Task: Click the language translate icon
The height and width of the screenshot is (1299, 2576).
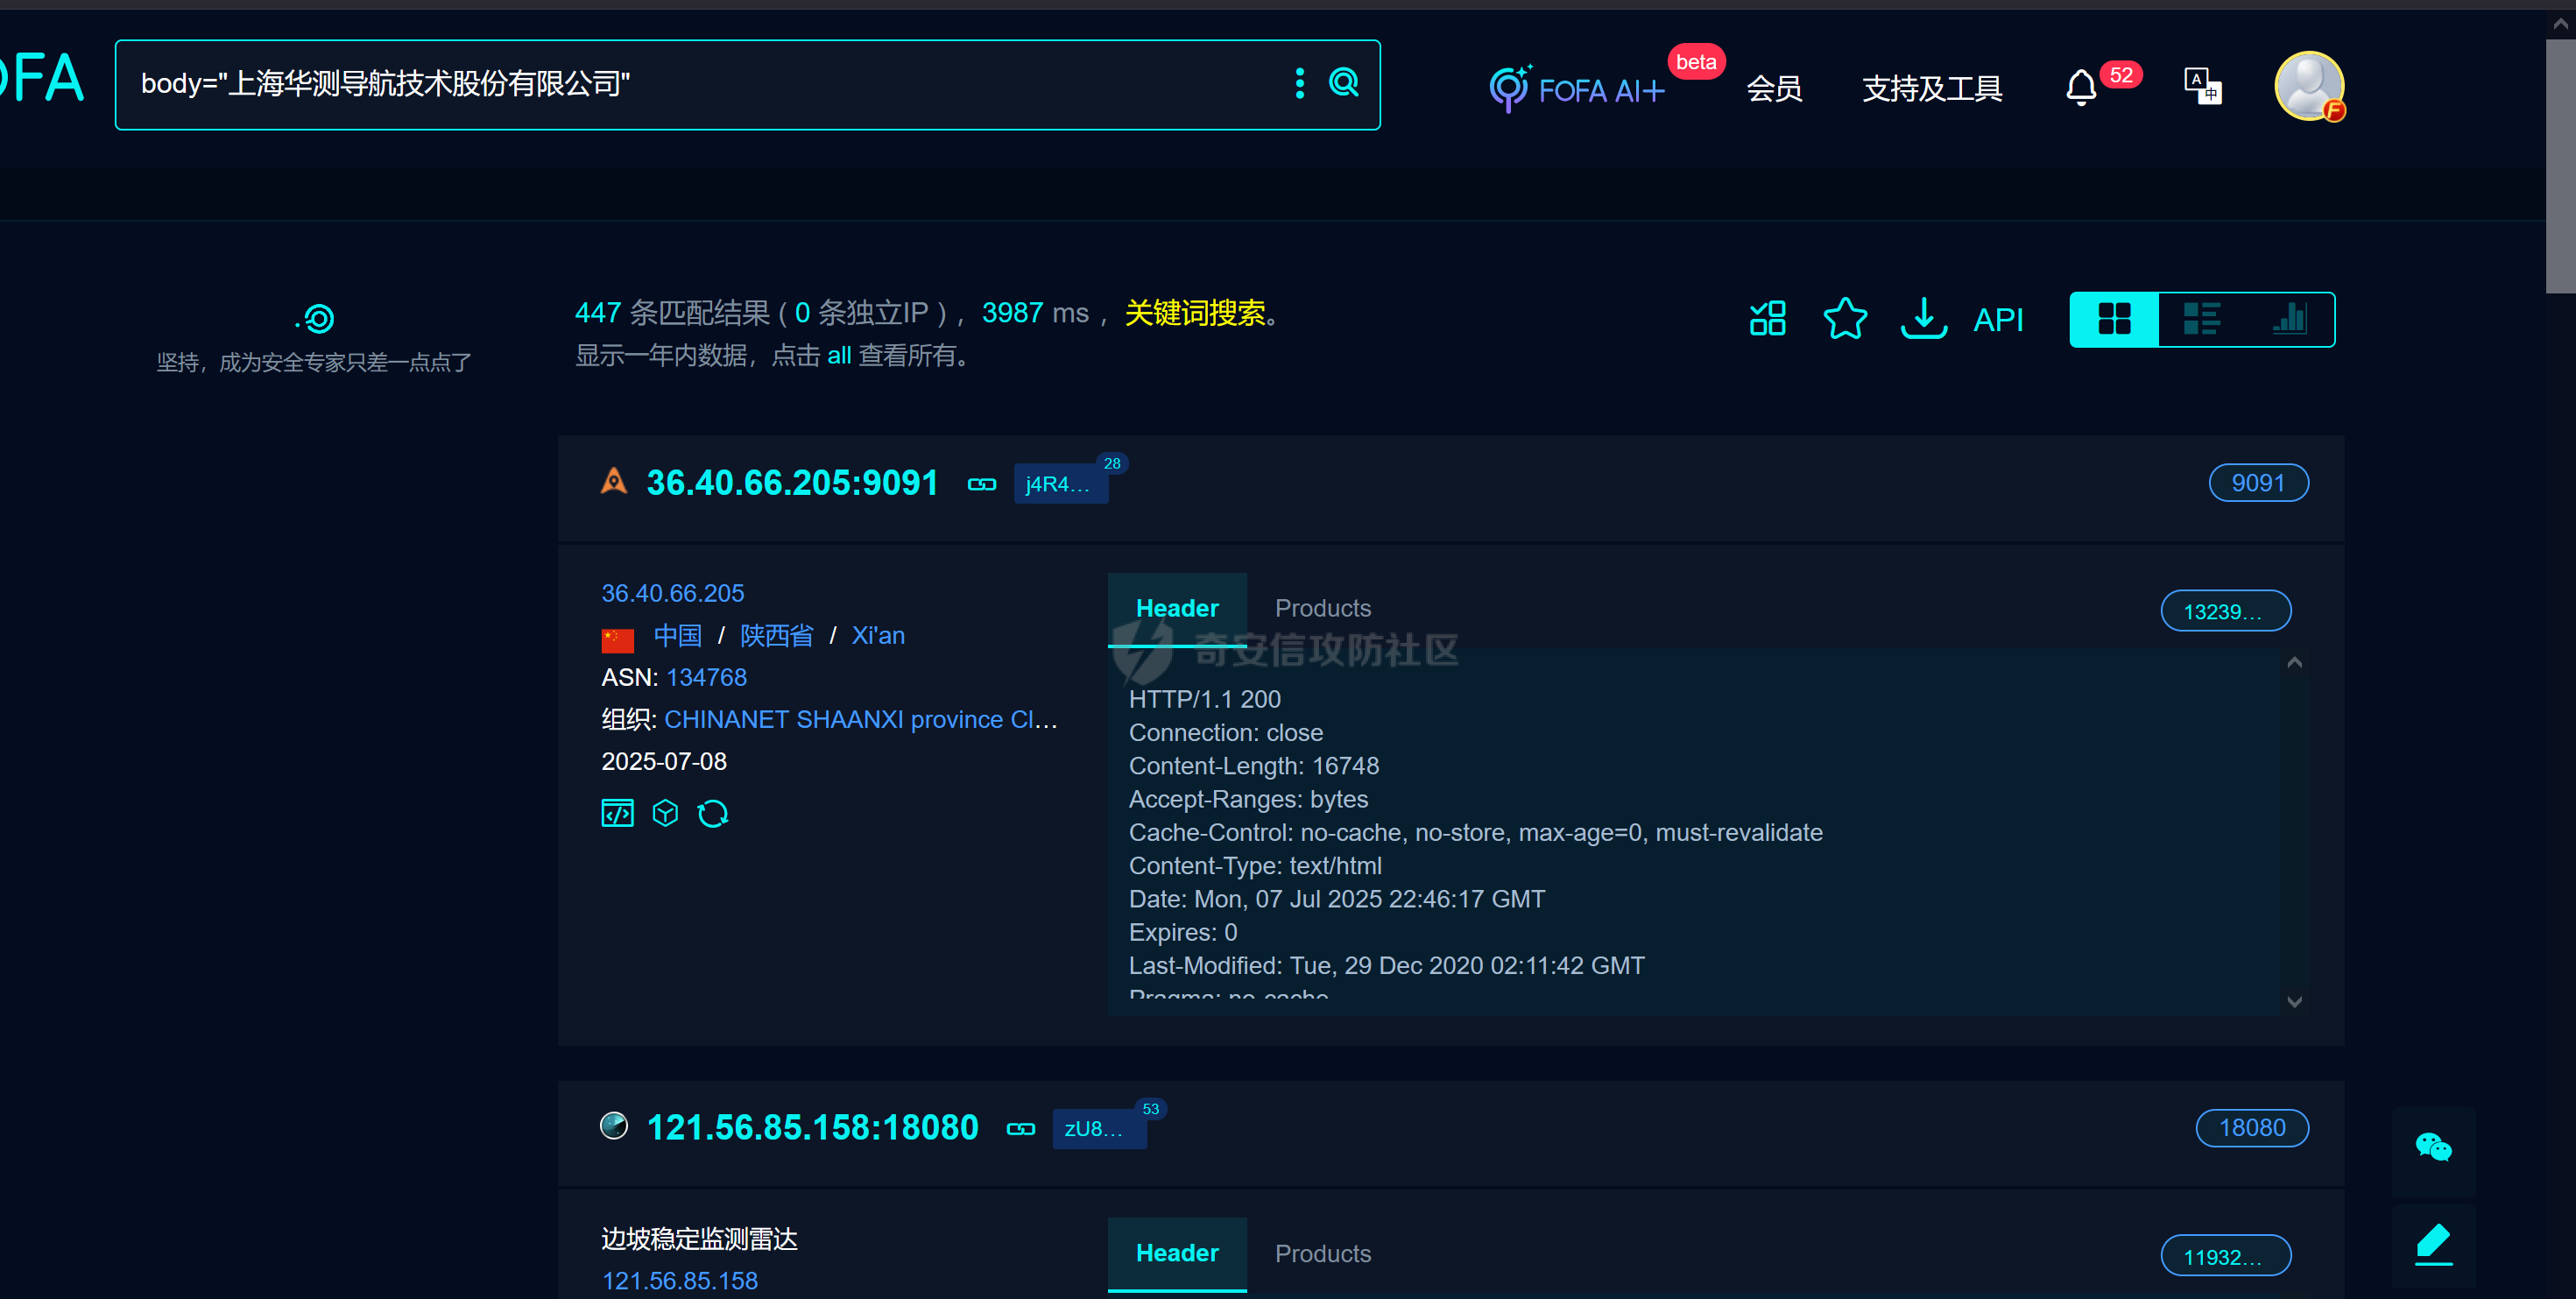Action: click(x=2202, y=86)
